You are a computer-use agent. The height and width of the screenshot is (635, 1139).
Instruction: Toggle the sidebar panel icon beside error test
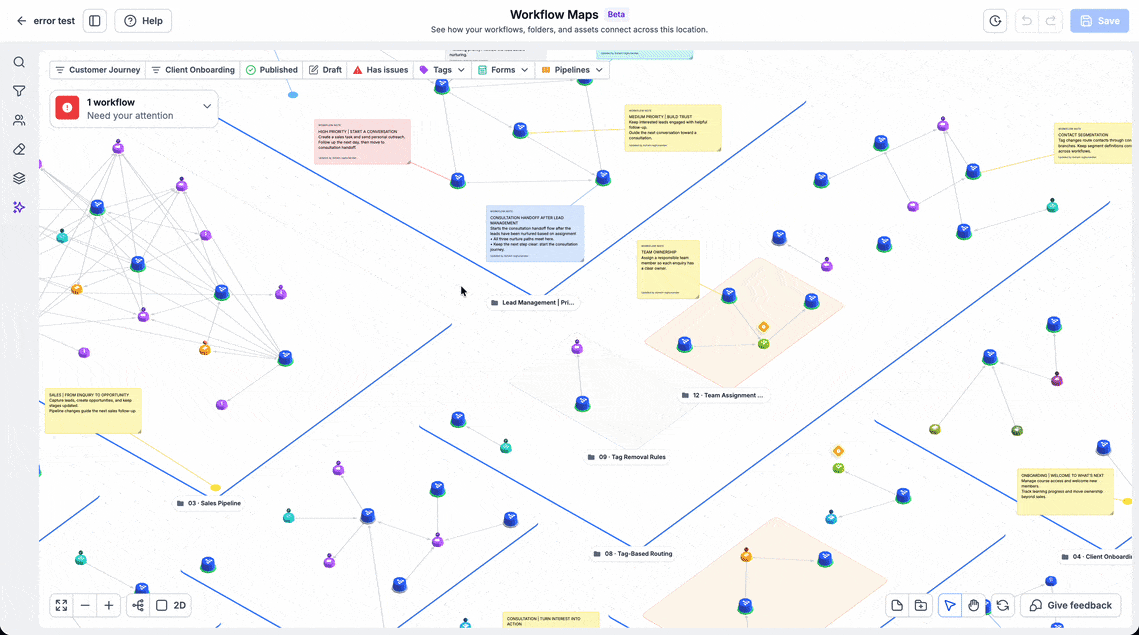tap(94, 21)
